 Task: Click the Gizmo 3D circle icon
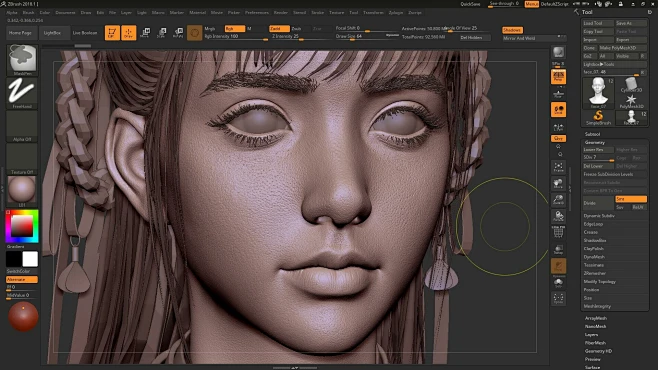pyautogui.click(x=194, y=33)
